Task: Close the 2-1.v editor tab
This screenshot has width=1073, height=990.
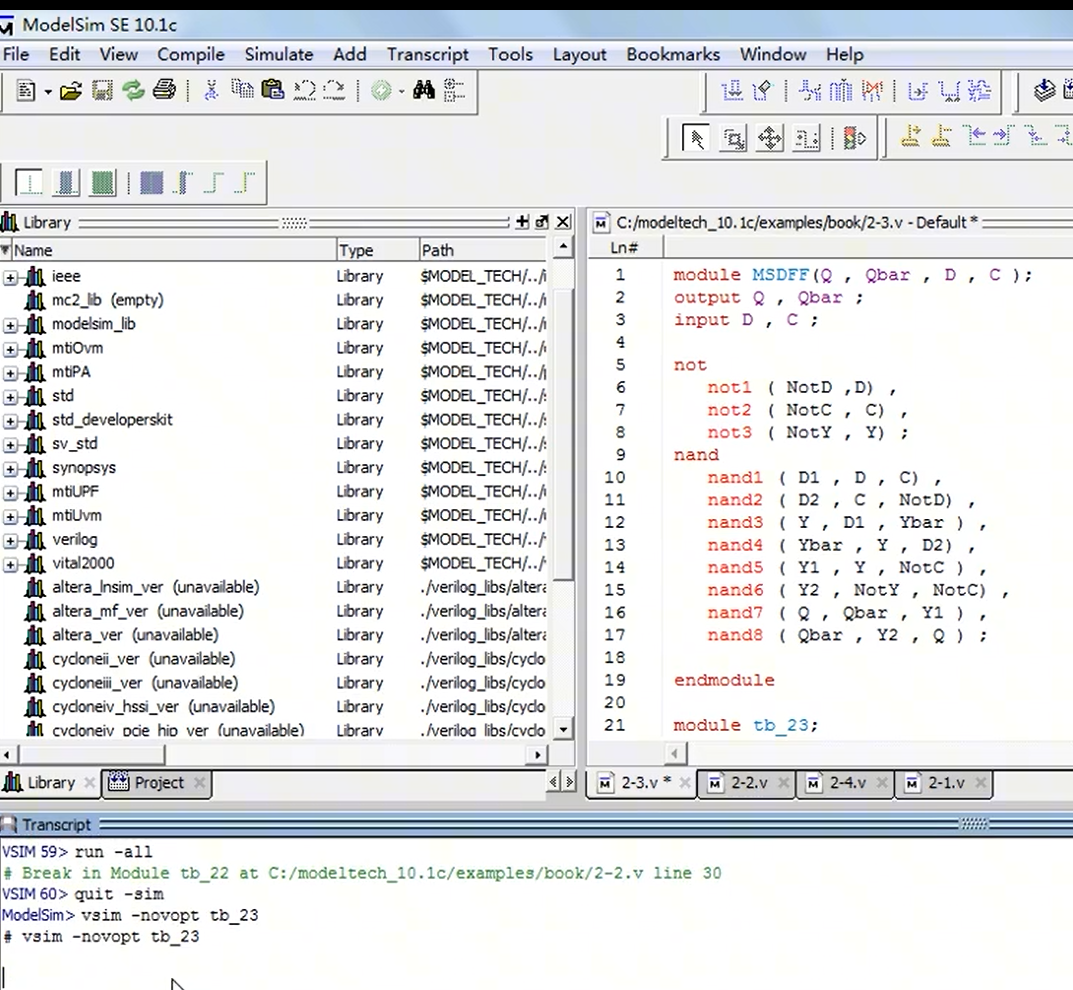Action: click(981, 783)
